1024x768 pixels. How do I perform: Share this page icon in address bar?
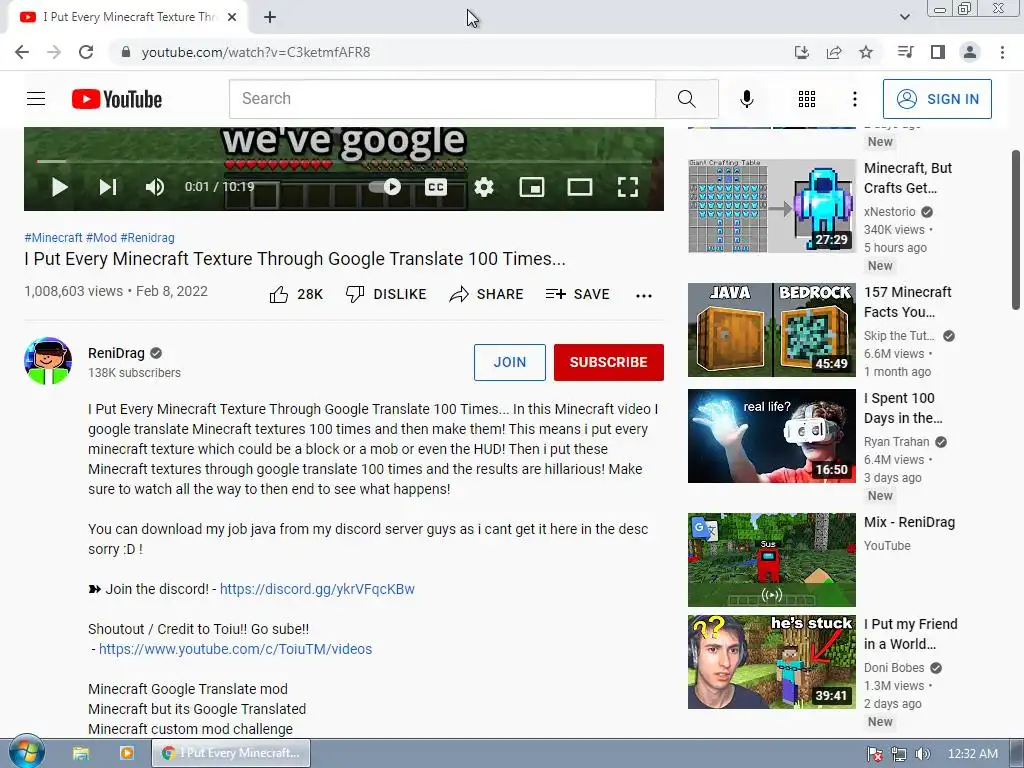coord(834,52)
